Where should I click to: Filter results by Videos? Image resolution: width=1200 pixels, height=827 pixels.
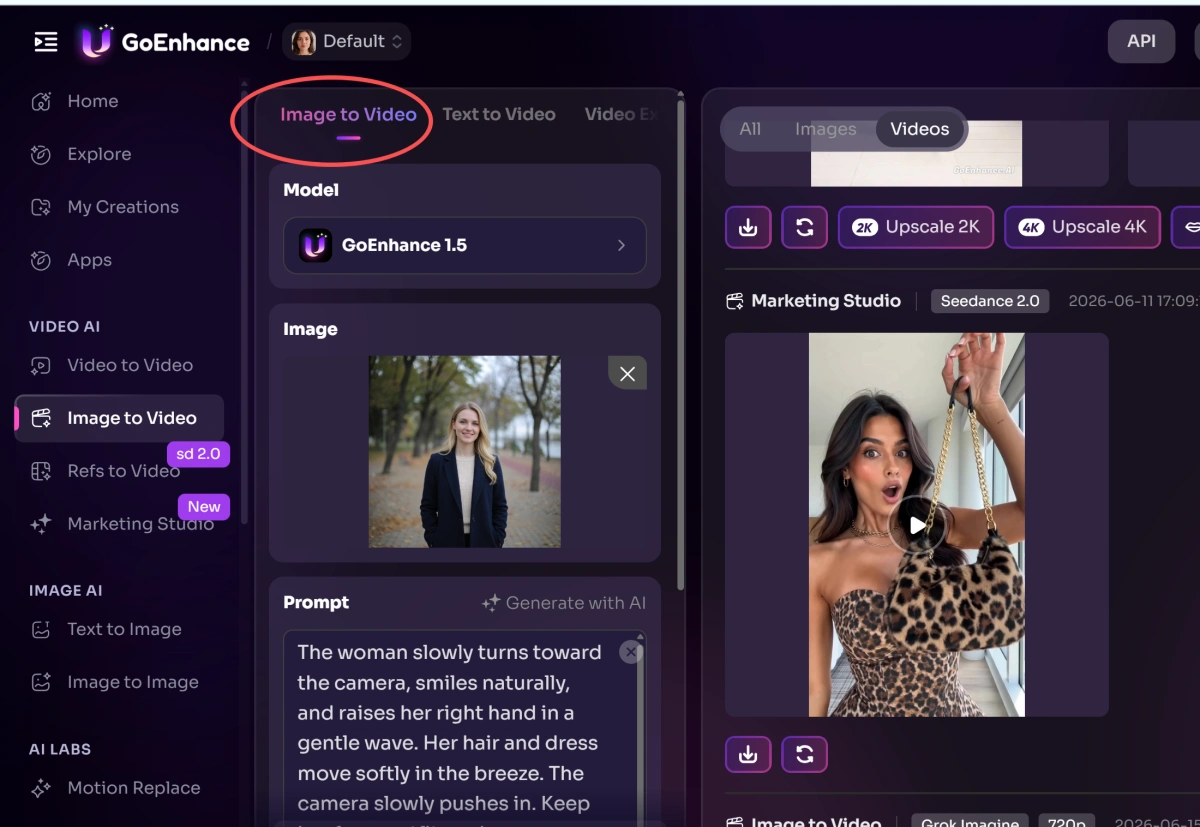click(x=920, y=128)
